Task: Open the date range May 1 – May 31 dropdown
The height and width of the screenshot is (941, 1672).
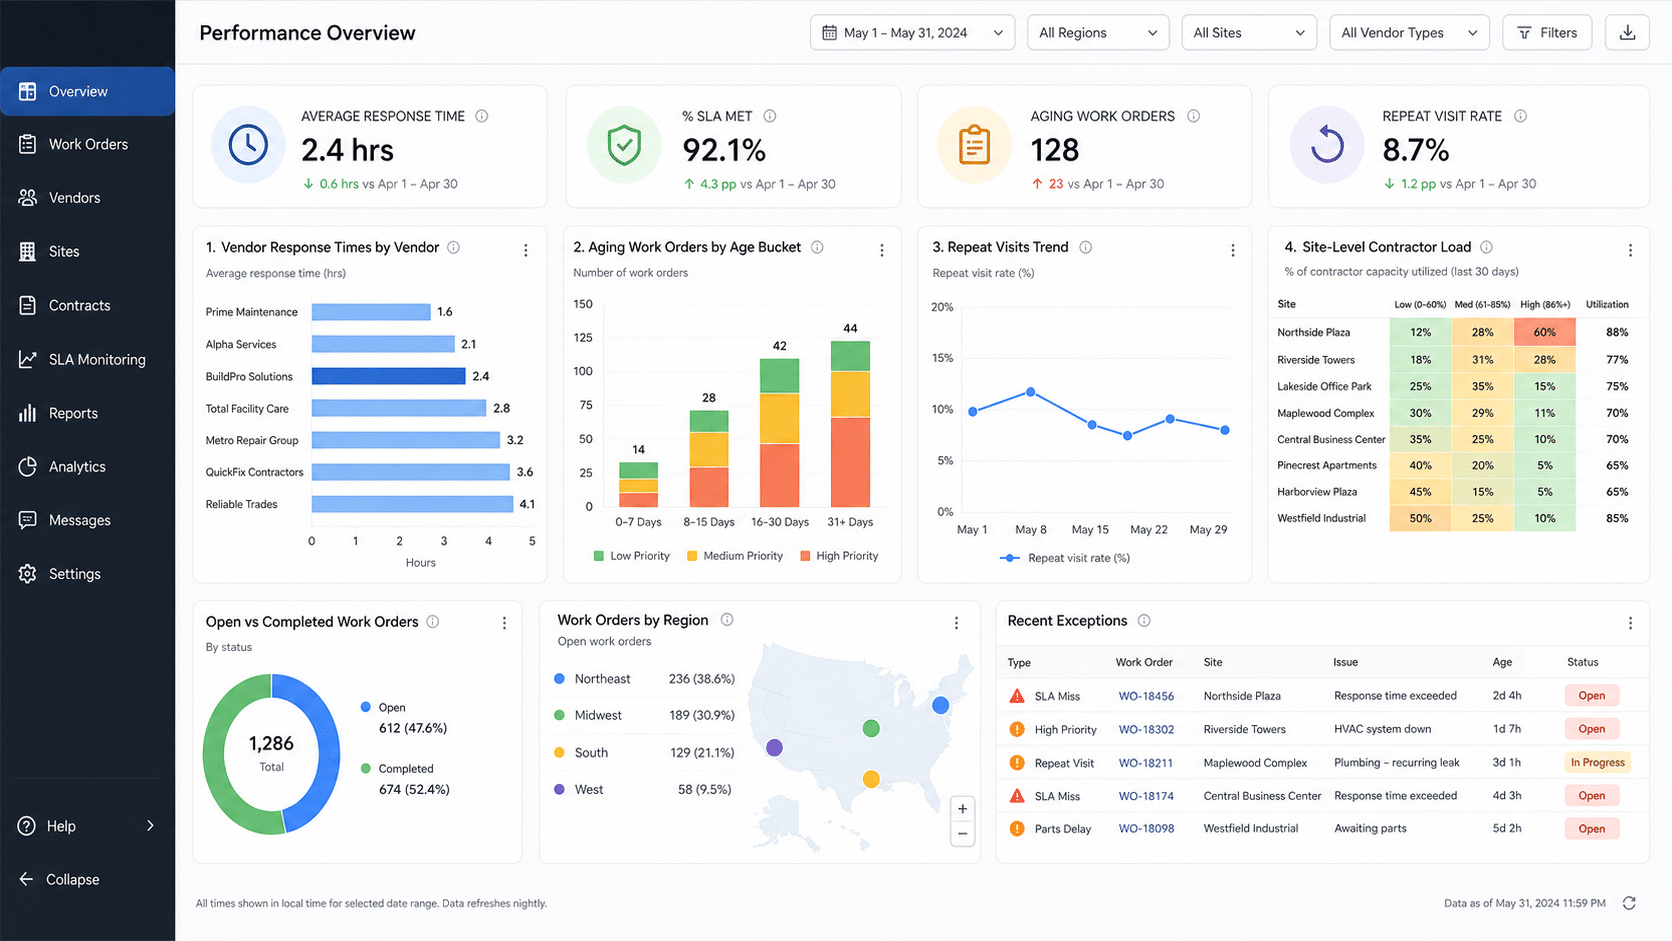Action: 912,33
